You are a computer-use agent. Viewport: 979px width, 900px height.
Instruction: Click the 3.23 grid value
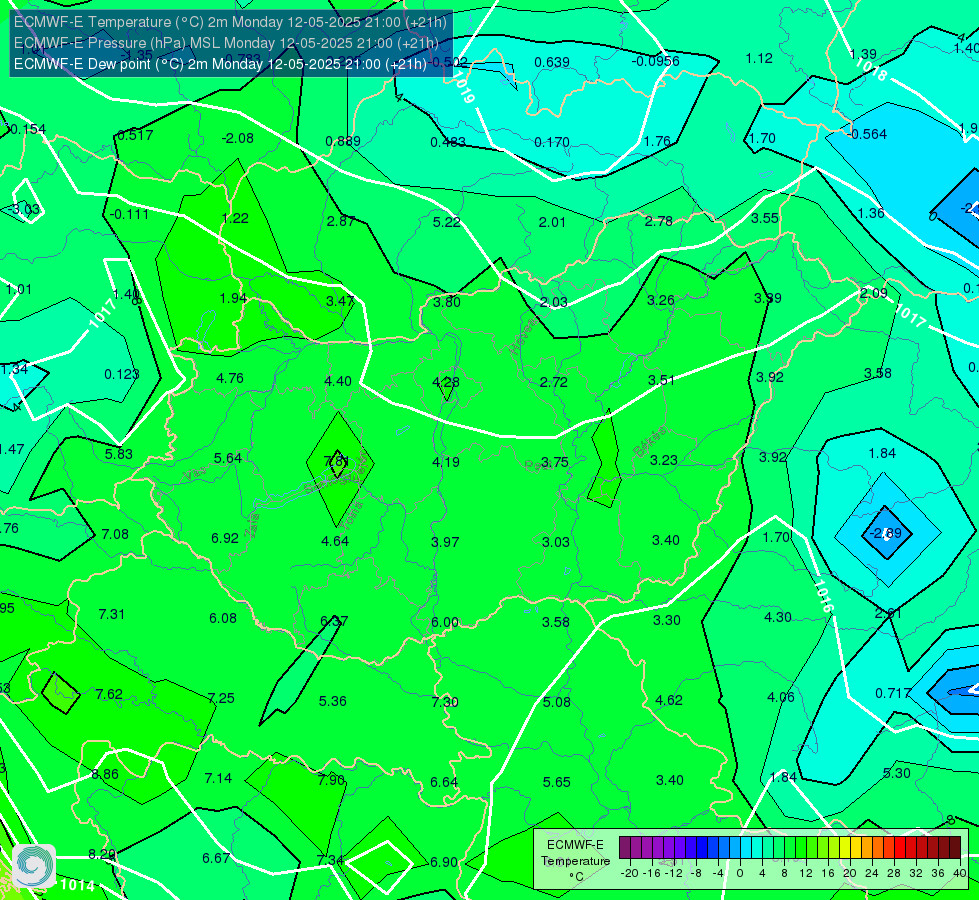[x=663, y=460]
